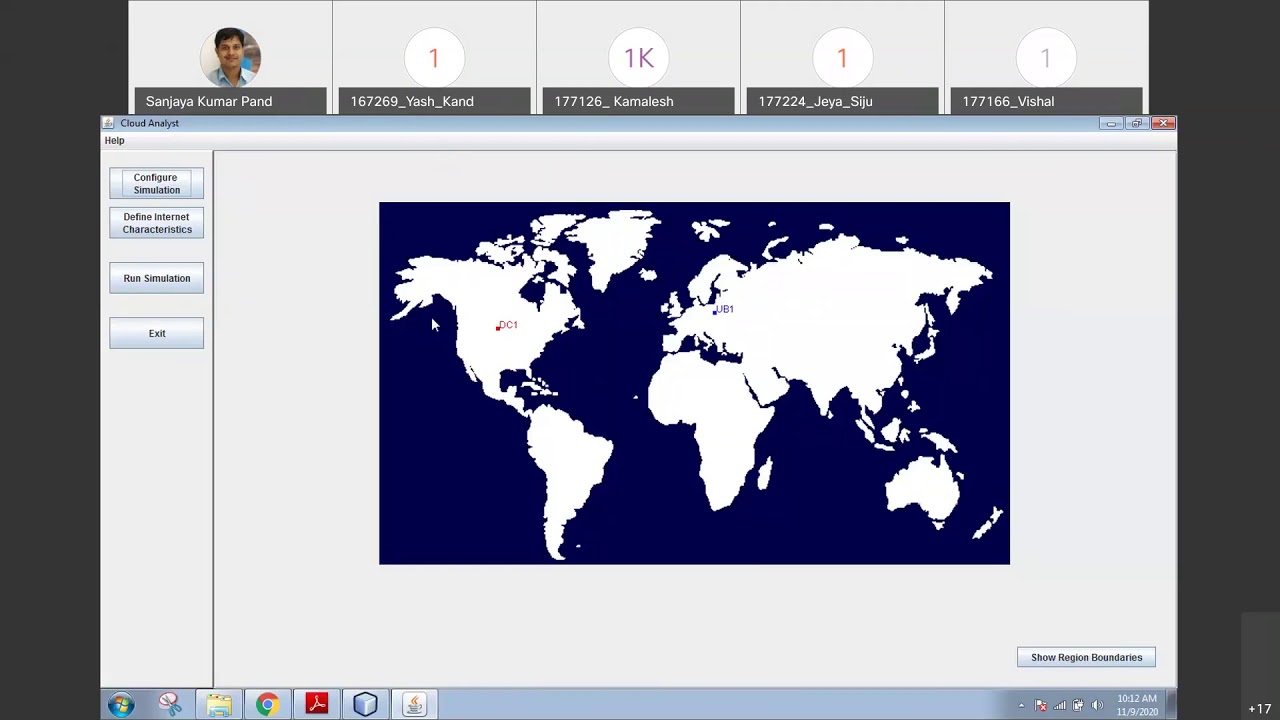The width and height of the screenshot is (1280, 720).
Task: Click the network signal tray icon
Action: tap(1060, 706)
